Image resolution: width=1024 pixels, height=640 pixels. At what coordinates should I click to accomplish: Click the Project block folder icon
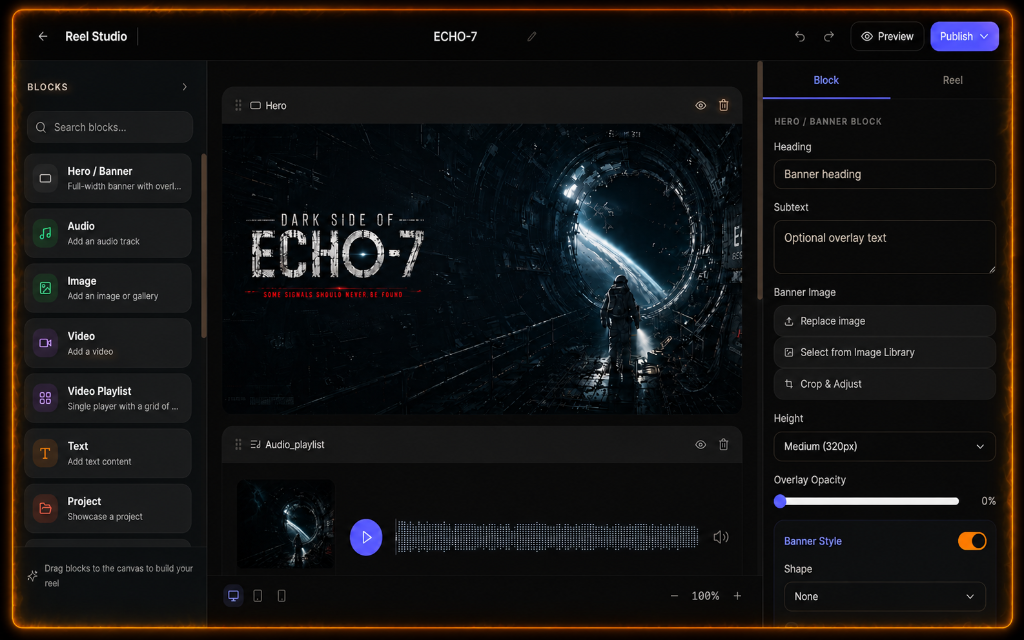45,508
